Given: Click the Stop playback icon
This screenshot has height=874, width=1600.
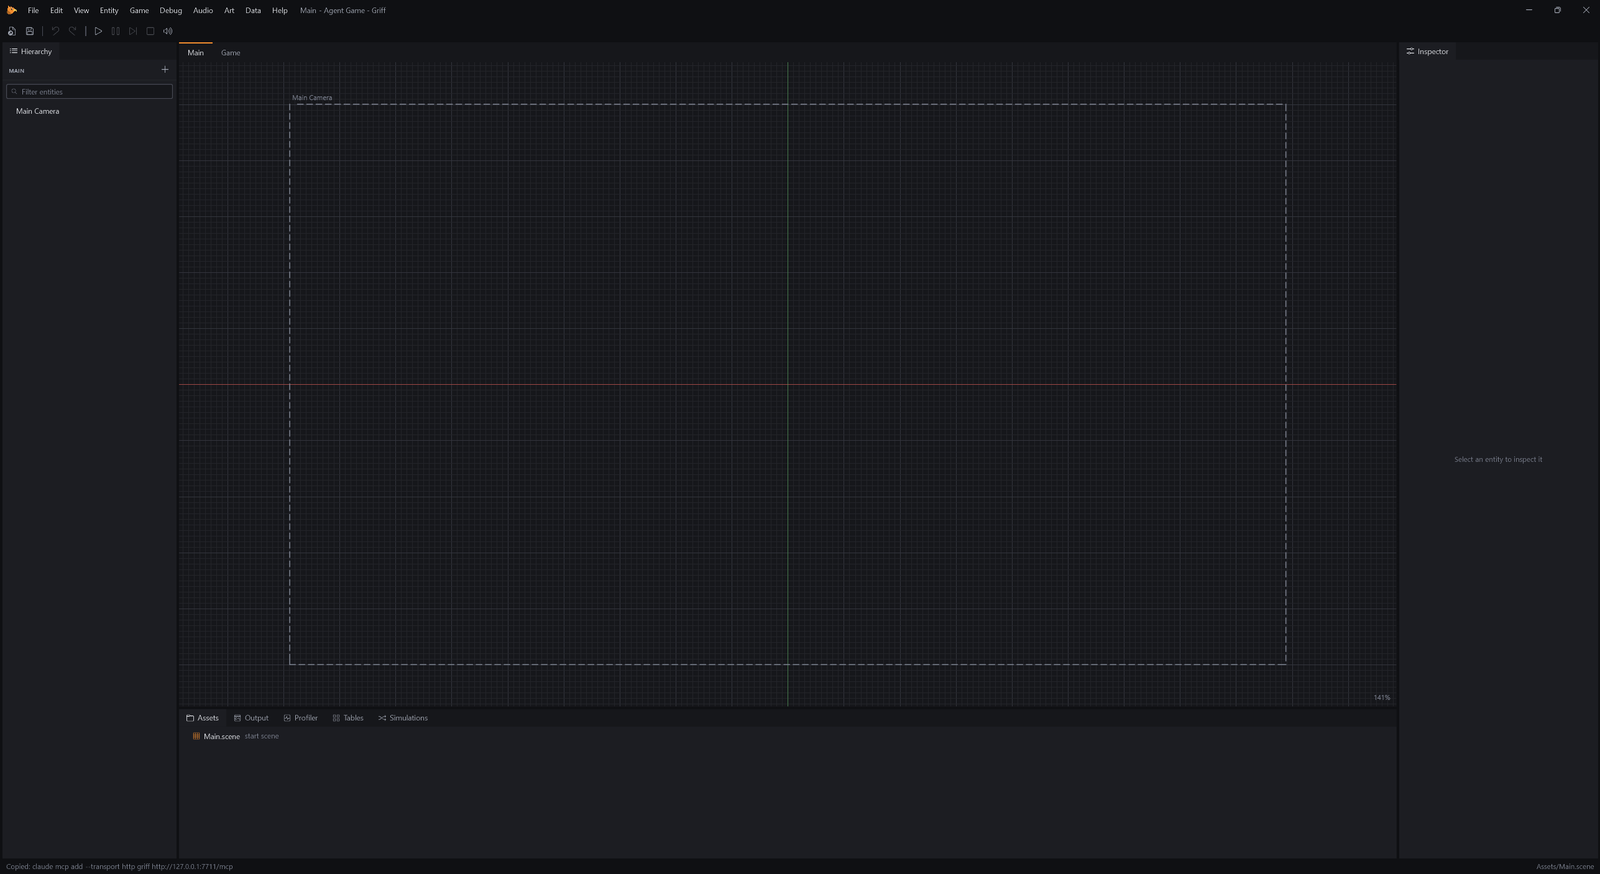Looking at the screenshot, I should click(150, 31).
